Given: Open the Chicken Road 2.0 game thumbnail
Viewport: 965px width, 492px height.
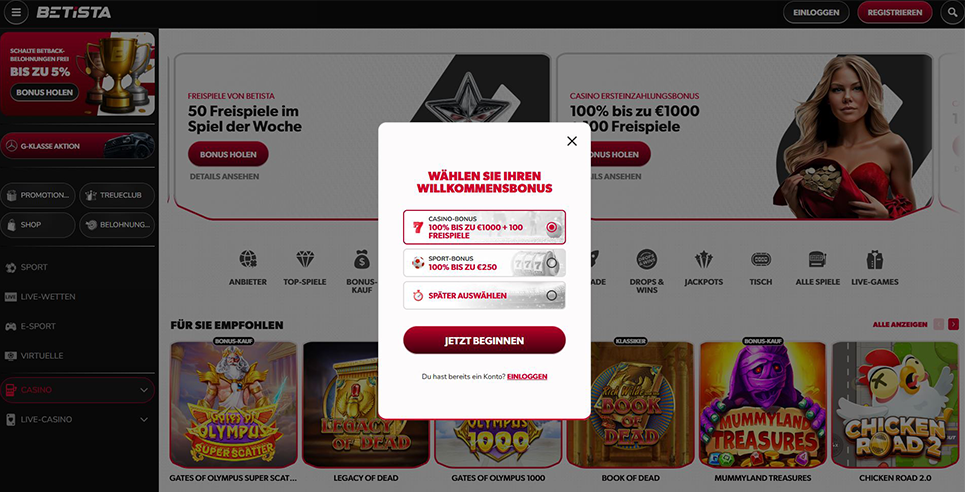Looking at the screenshot, I should coord(895,406).
